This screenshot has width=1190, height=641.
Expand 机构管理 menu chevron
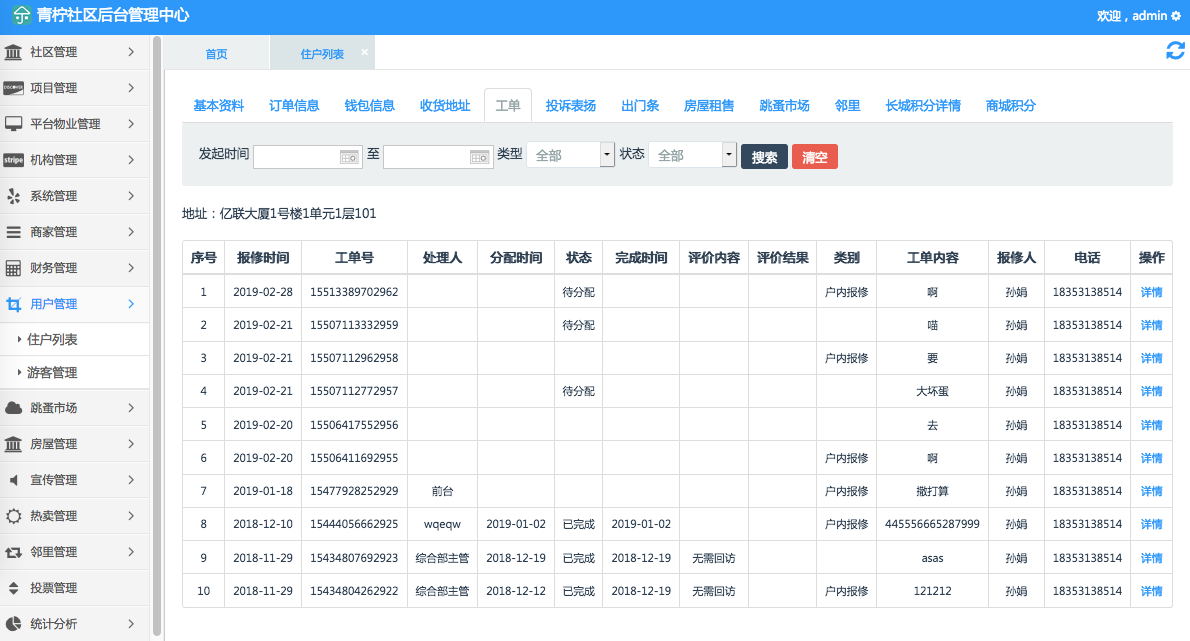pyautogui.click(x=131, y=160)
